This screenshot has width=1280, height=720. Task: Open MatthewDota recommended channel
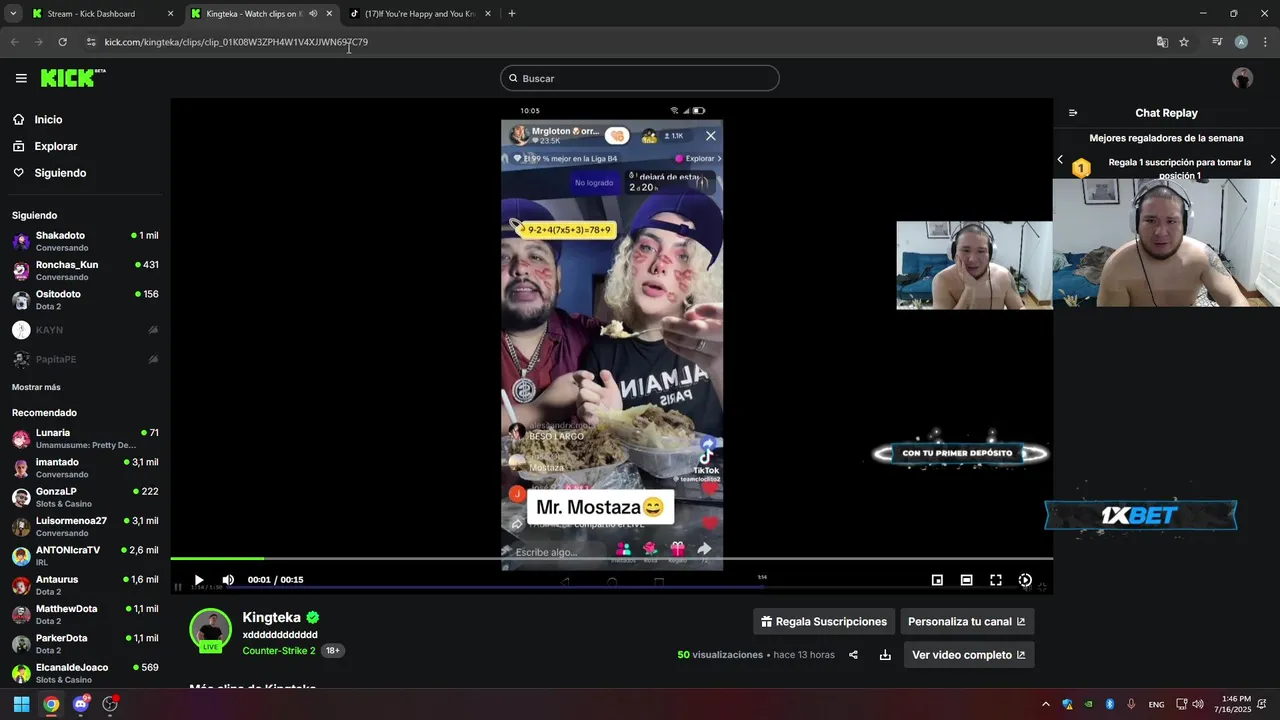coord(85,614)
